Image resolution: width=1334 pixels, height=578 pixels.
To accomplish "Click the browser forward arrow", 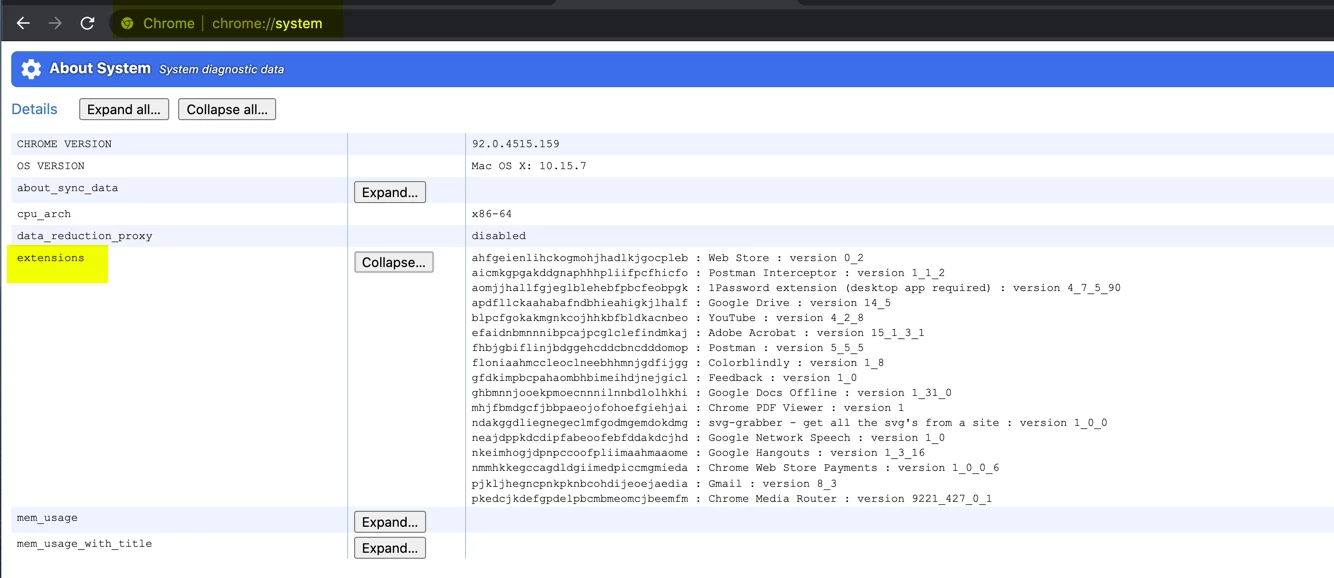I will [x=56, y=23].
